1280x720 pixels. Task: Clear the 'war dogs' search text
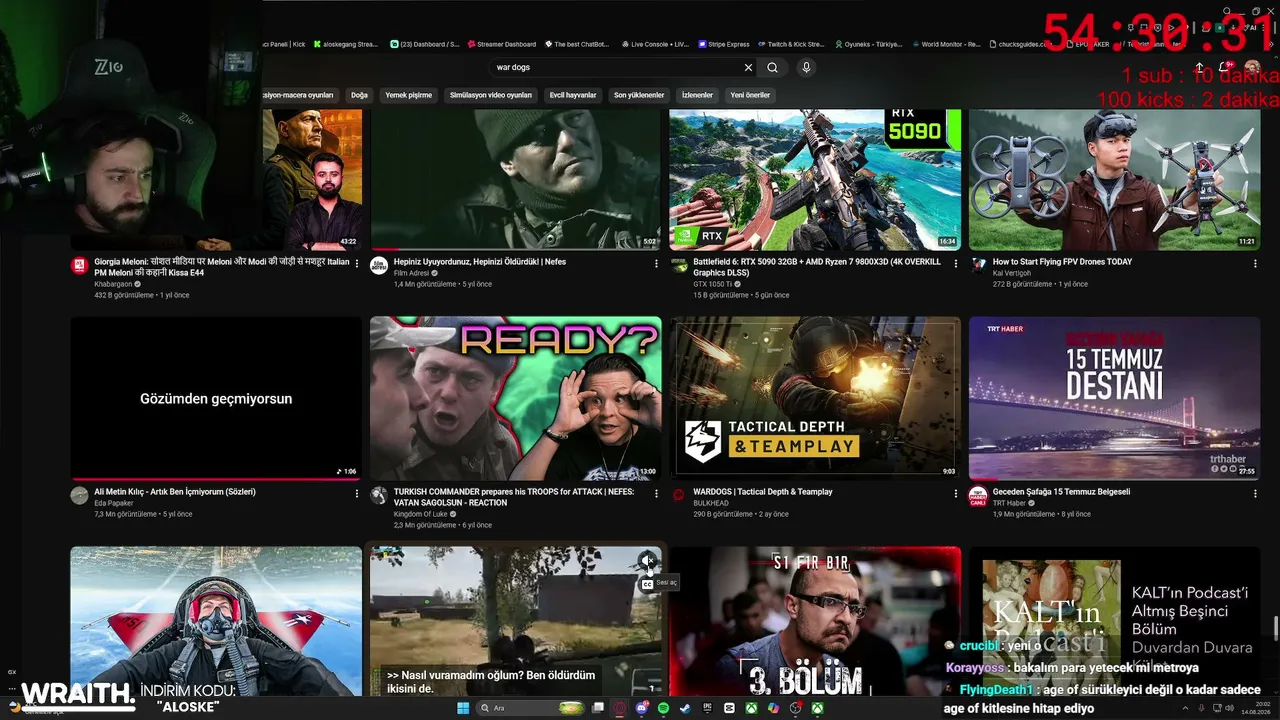[x=748, y=68]
